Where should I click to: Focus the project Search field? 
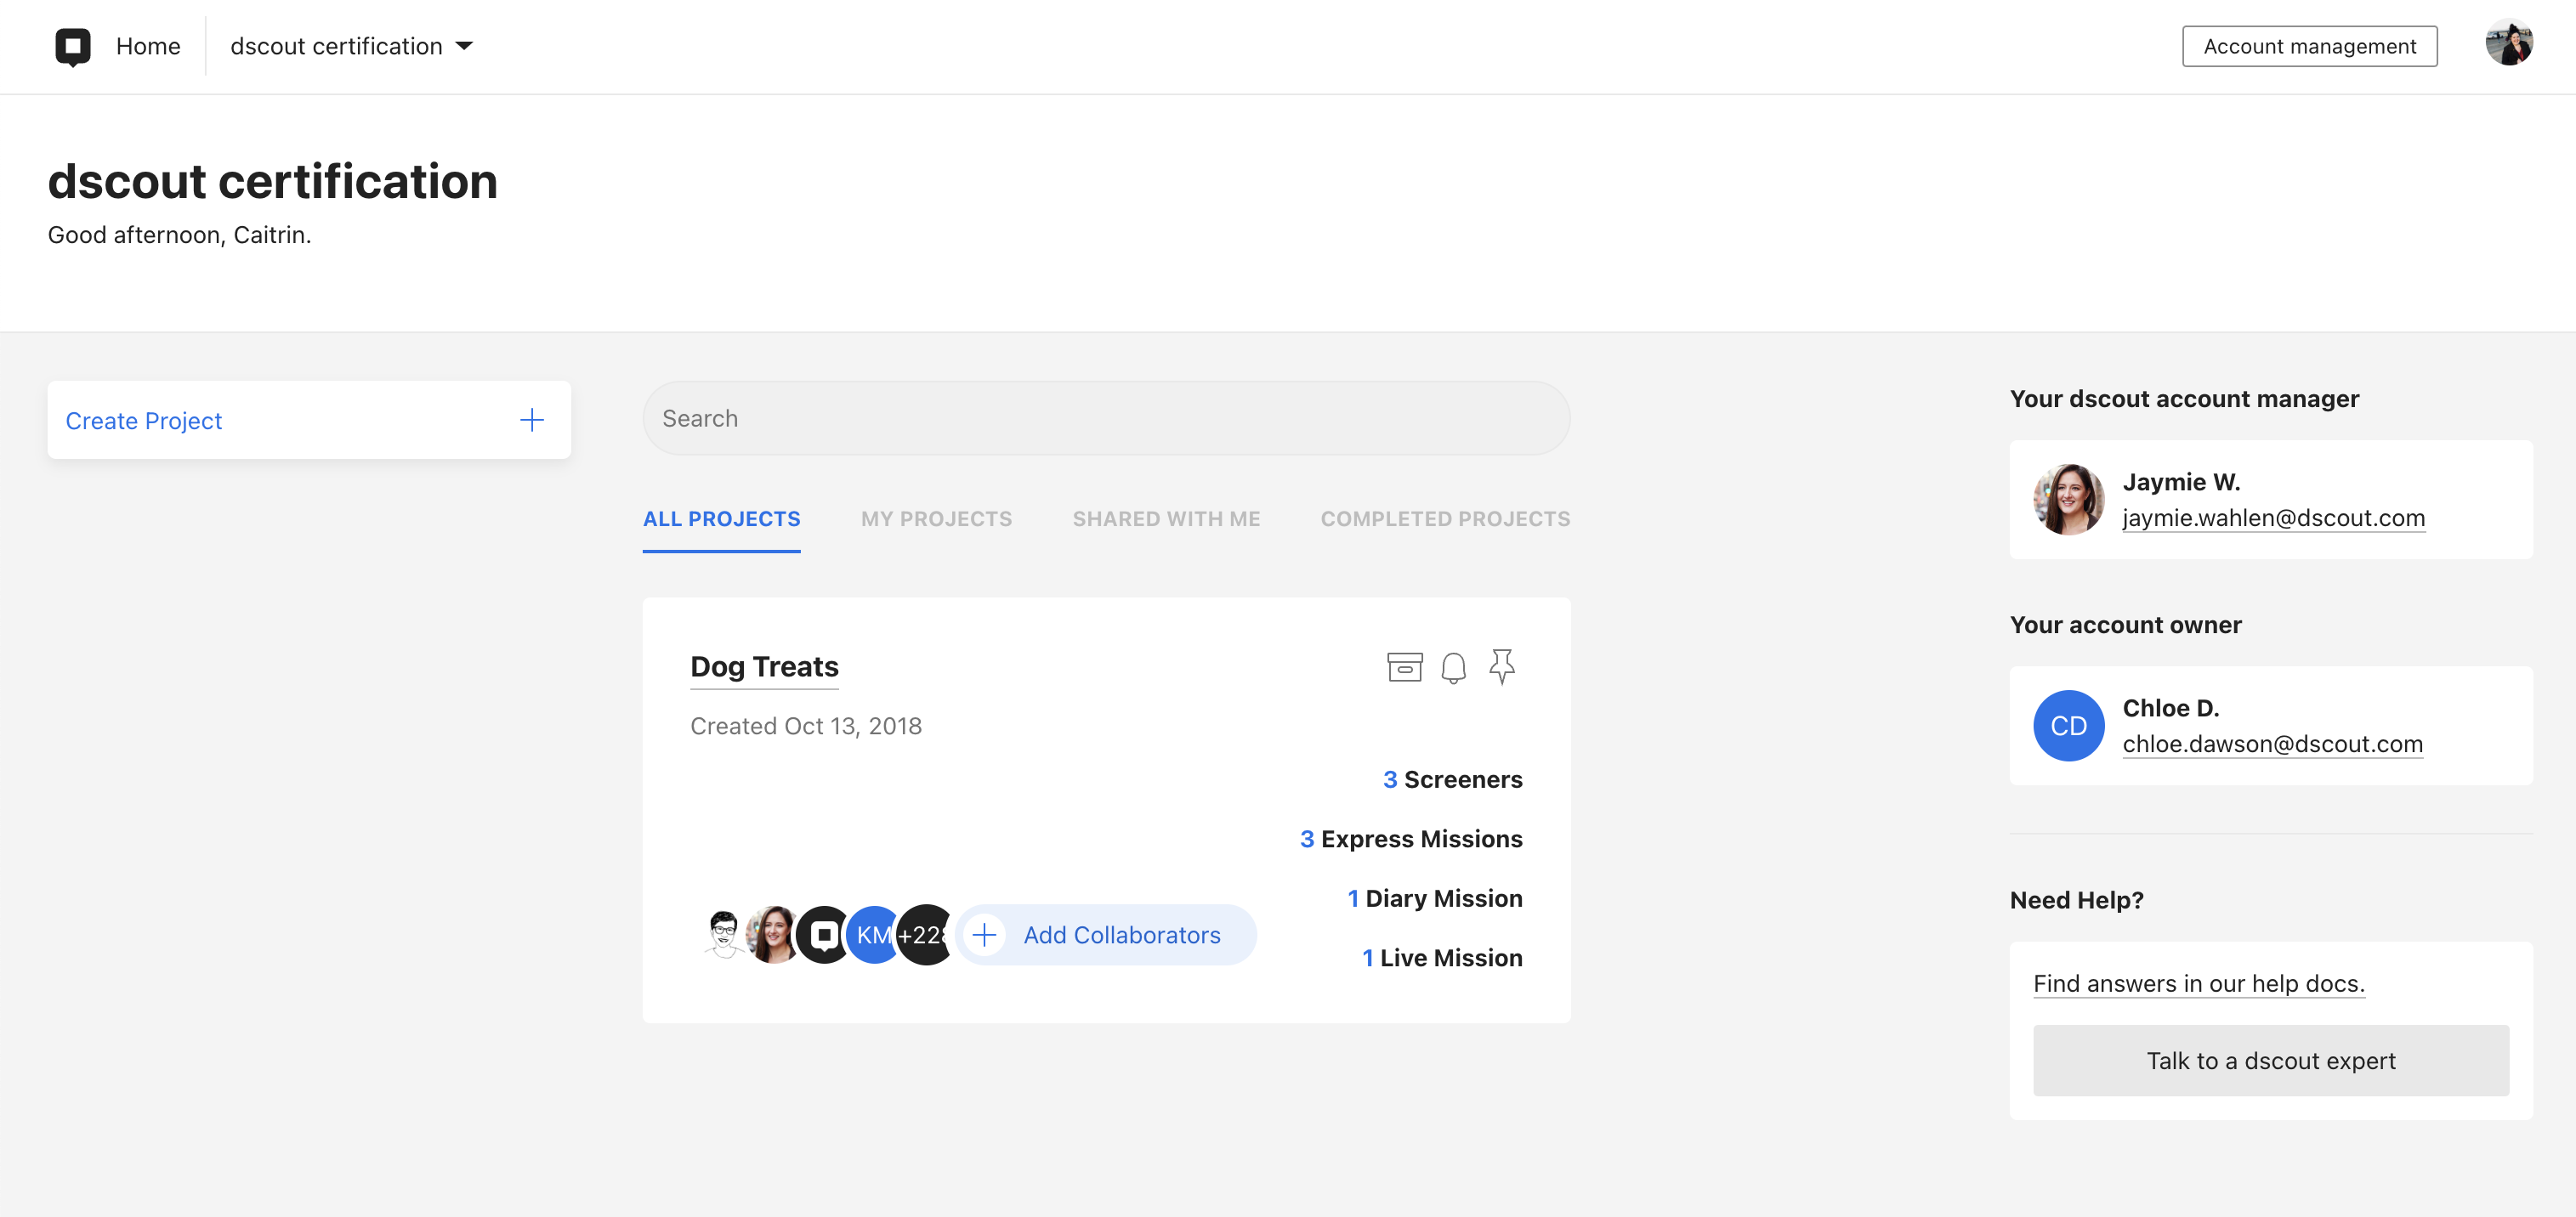point(1106,418)
